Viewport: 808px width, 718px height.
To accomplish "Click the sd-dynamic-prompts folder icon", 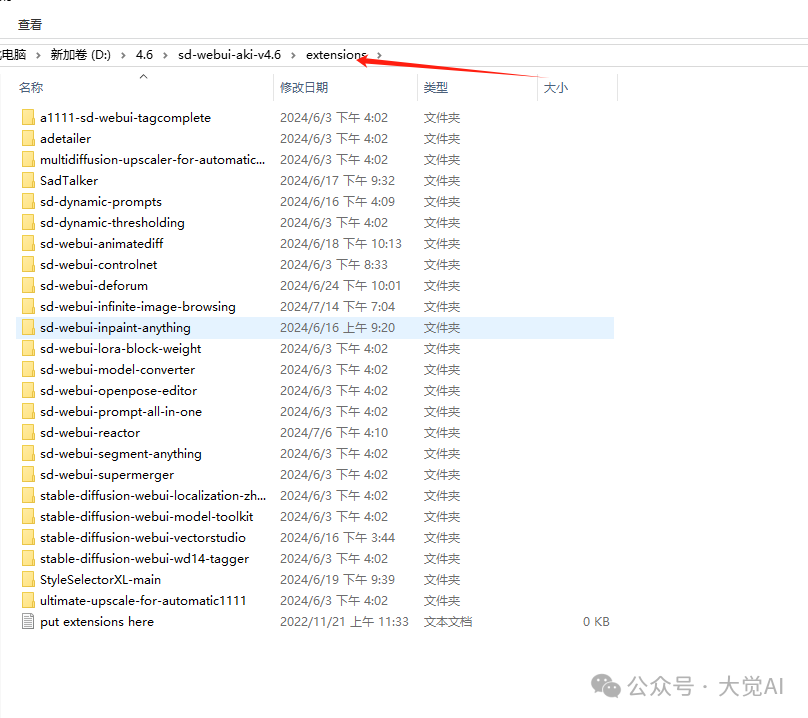I will coord(28,202).
